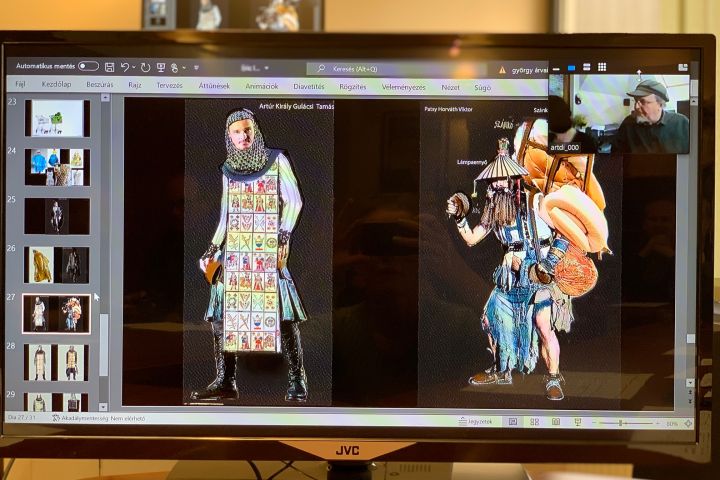Click the Lámpaernyő label on slide

(x=472, y=162)
